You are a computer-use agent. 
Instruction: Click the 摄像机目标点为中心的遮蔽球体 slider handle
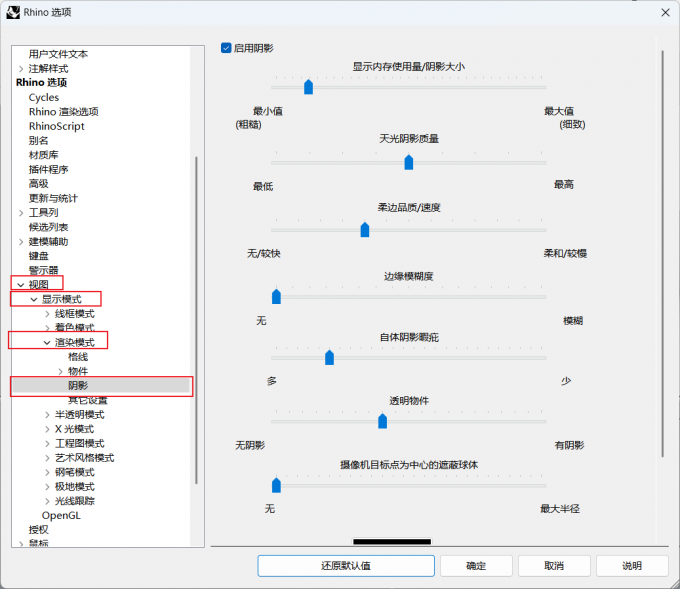point(276,485)
